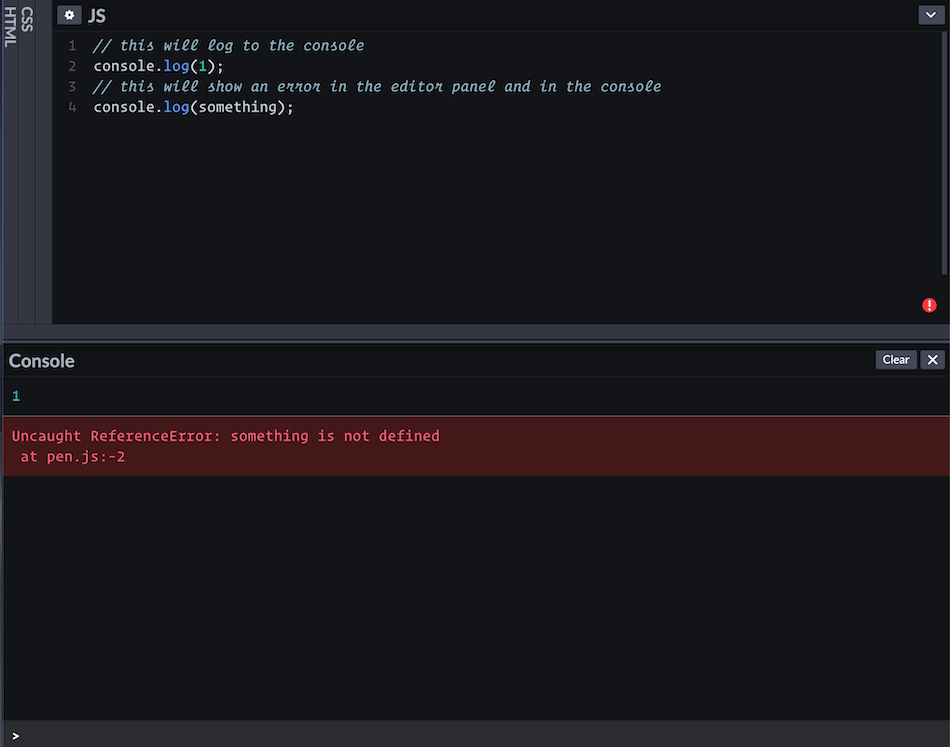Select the JS panel header label
The image size is (950, 747).
tap(96, 15)
